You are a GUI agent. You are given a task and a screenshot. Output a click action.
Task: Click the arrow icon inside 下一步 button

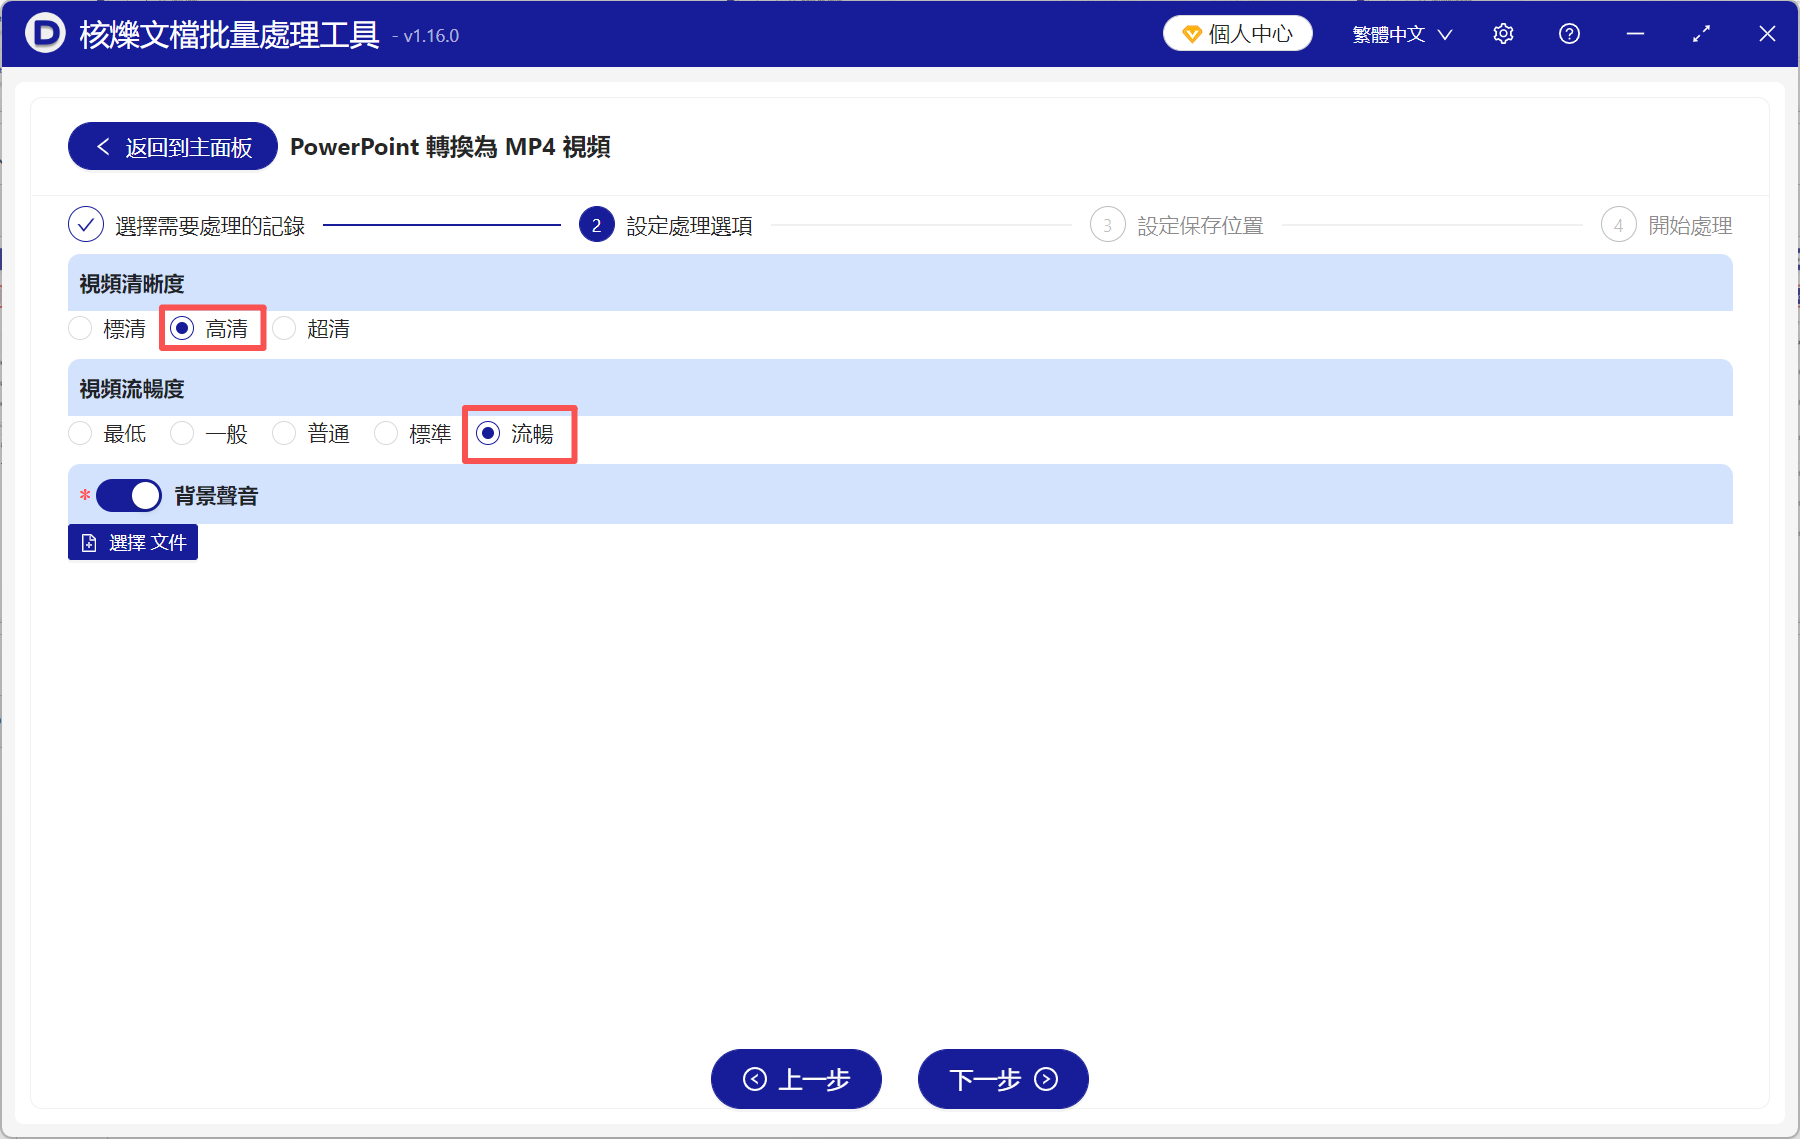pyautogui.click(x=1044, y=1080)
